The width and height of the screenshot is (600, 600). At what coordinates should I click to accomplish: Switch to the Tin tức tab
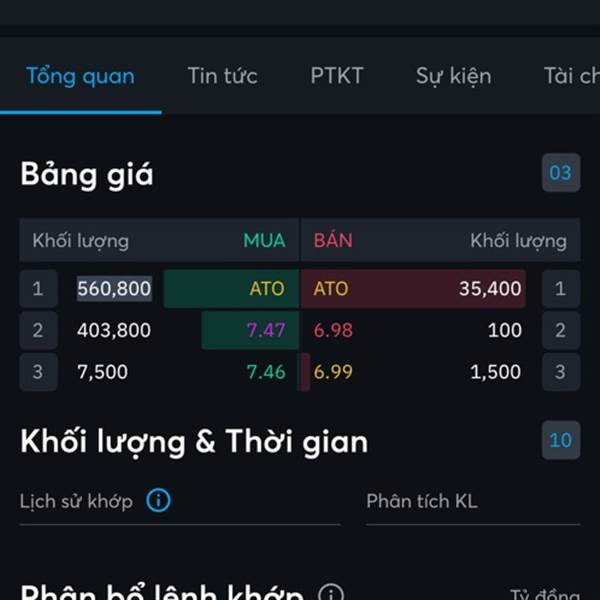pyautogui.click(x=223, y=76)
